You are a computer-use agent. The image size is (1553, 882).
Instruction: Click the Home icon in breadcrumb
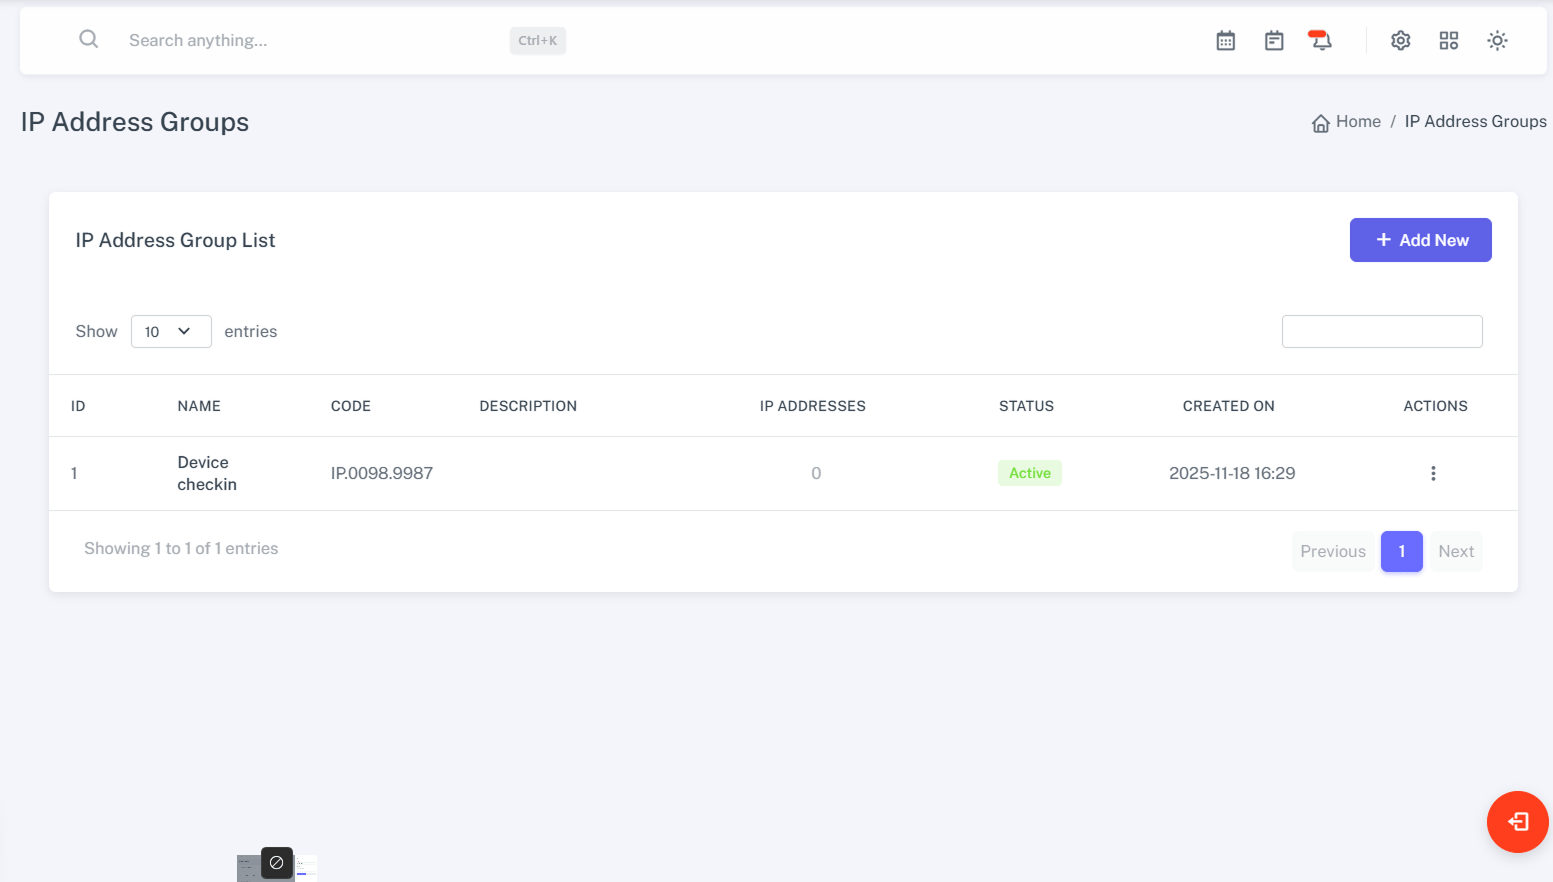[1320, 123]
